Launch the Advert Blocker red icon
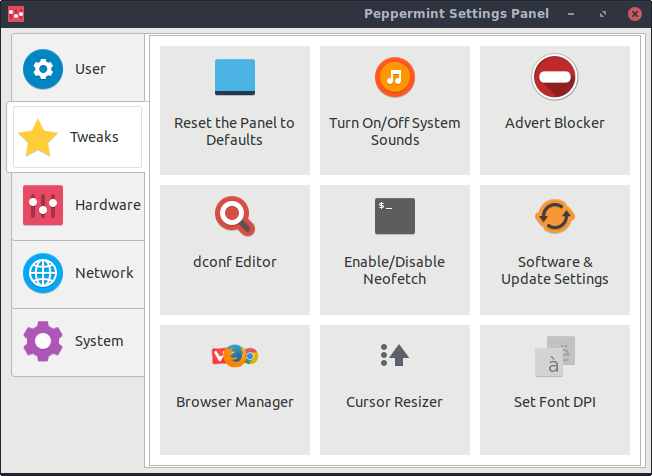This screenshot has height=476, width=652. tap(555, 77)
